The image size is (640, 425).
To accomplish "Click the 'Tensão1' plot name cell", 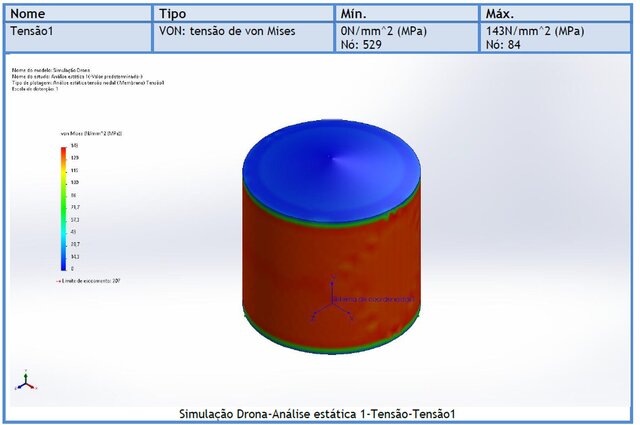I will click(x=32, y=31).
